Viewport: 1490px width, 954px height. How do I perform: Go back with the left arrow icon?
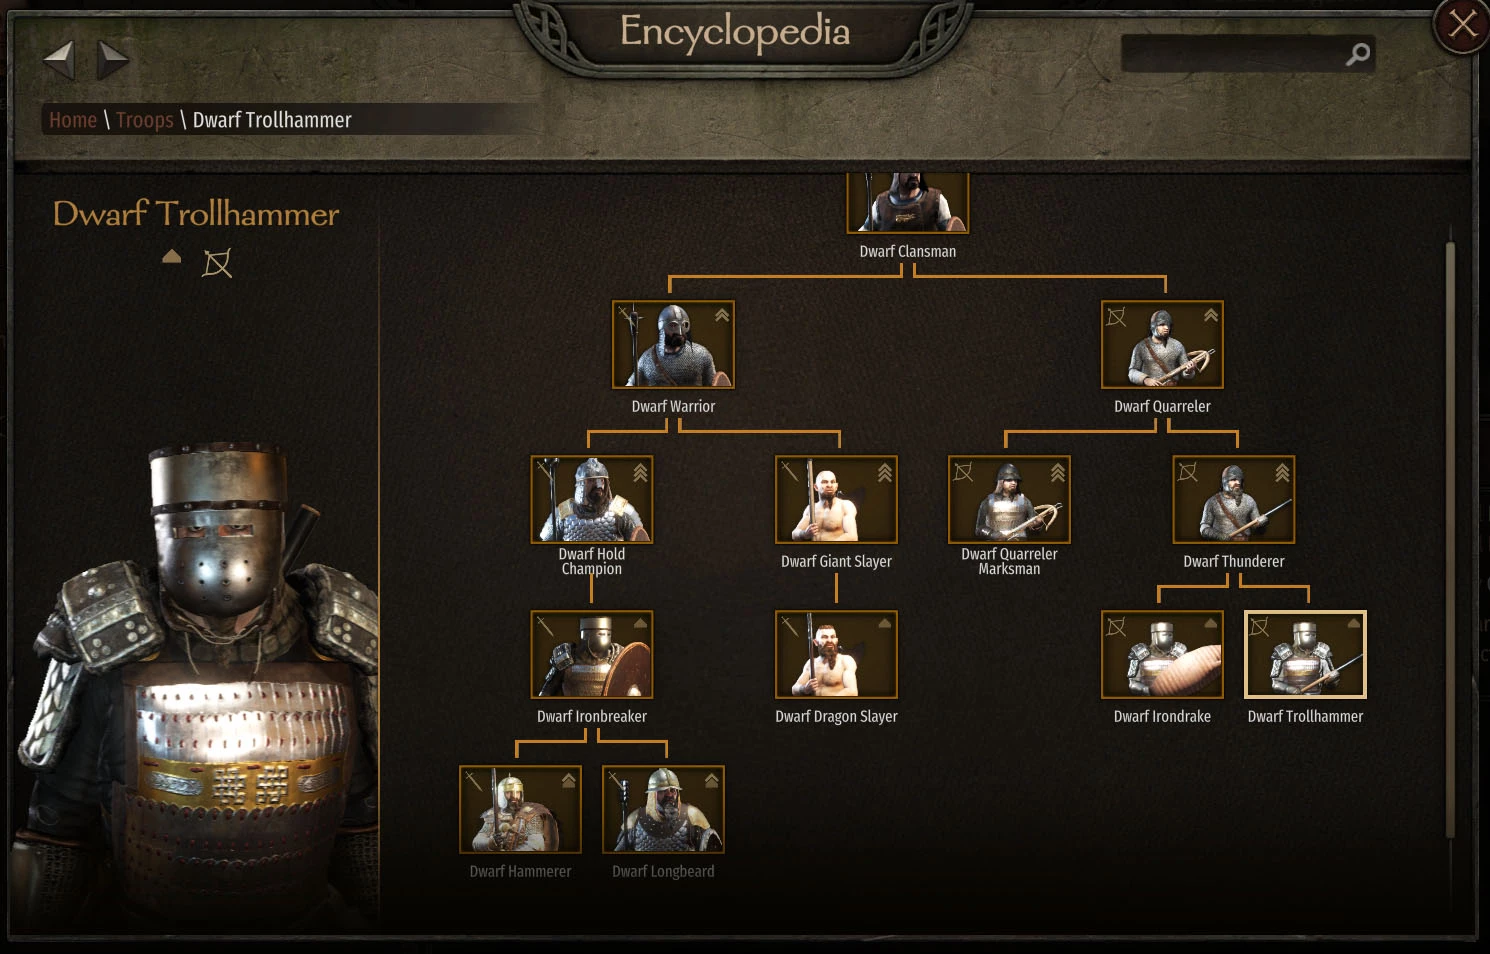[x=60, y=60]
